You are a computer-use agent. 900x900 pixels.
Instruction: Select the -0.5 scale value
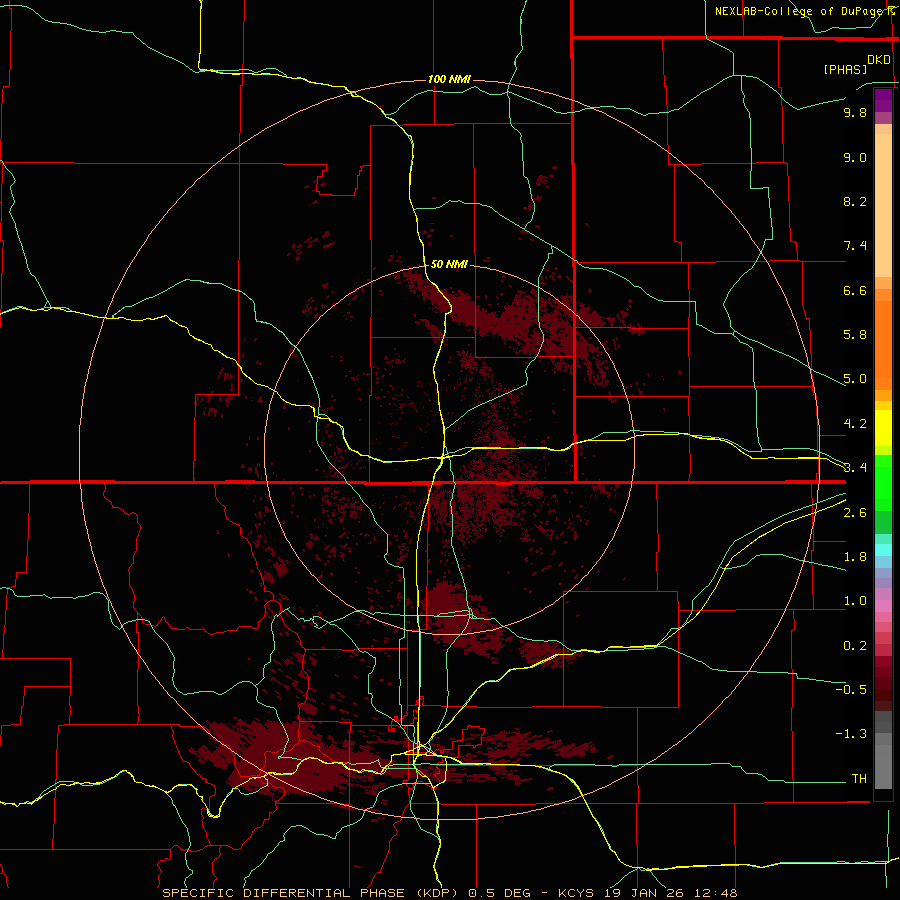pyautogui.click(x=851, y=690)
